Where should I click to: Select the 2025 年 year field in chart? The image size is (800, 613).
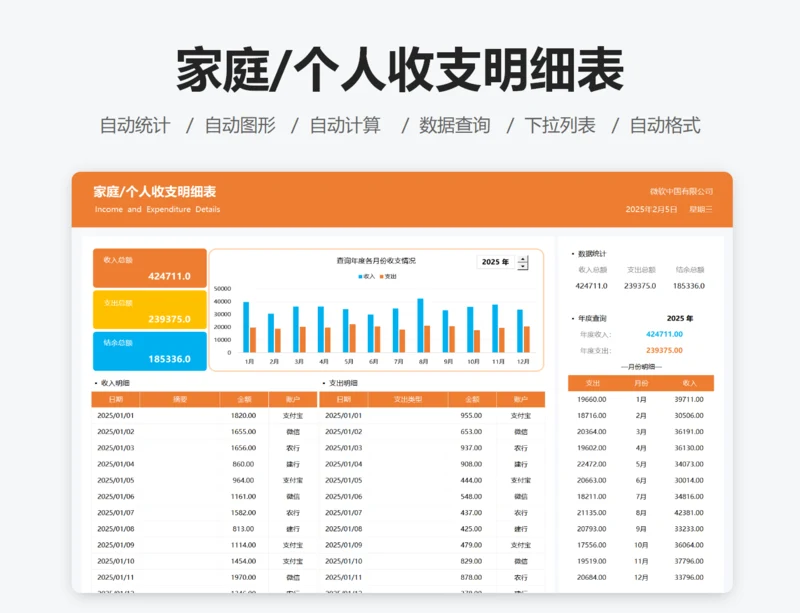pyautogui.click(x=495, y=262)
